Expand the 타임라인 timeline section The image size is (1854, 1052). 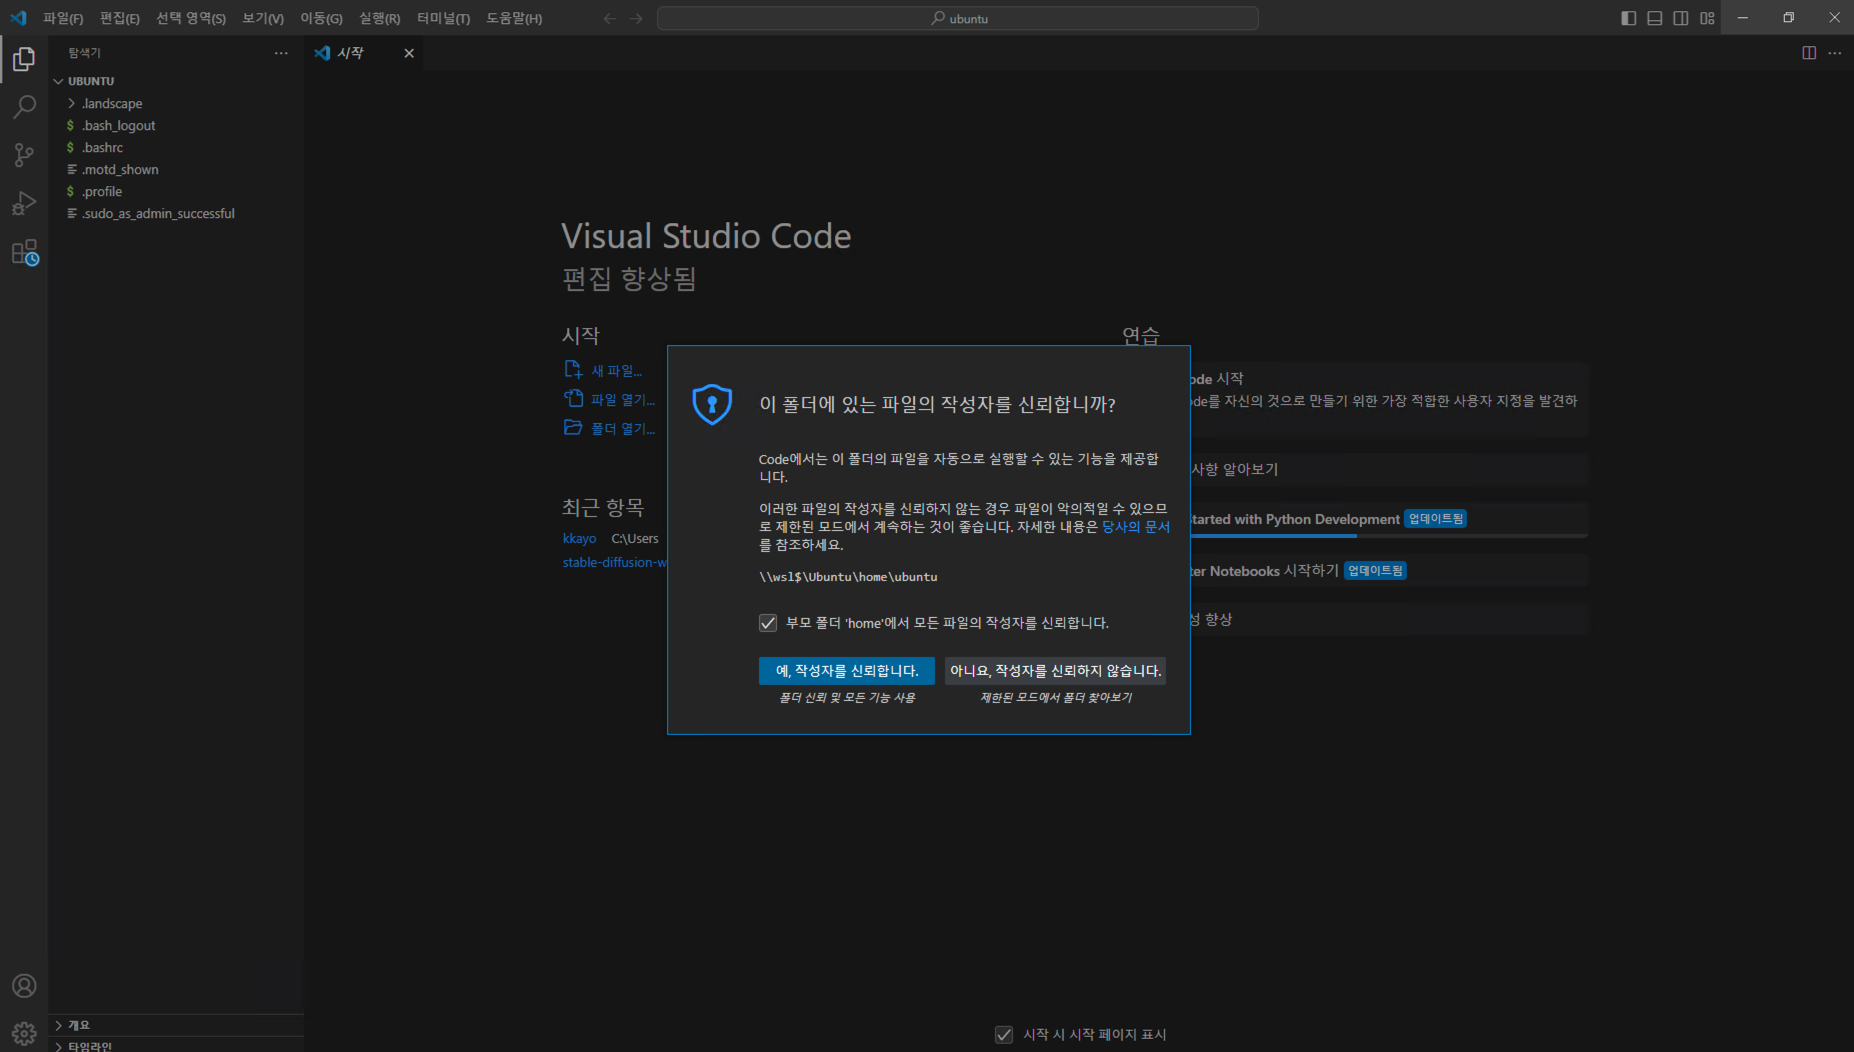coord(176,1046)
